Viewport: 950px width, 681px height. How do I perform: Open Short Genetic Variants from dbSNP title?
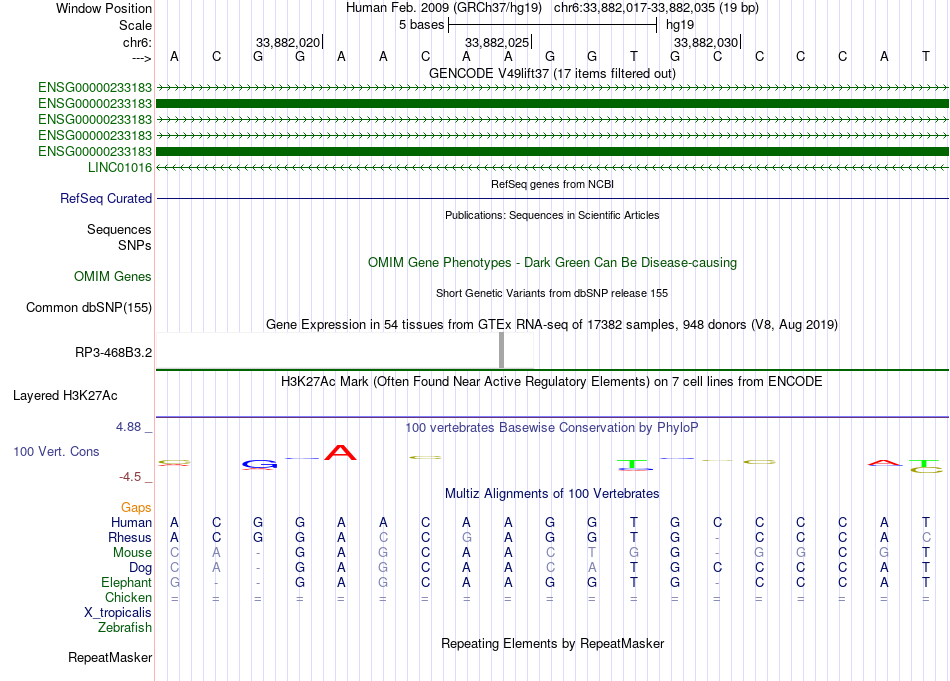pos(552,293)
